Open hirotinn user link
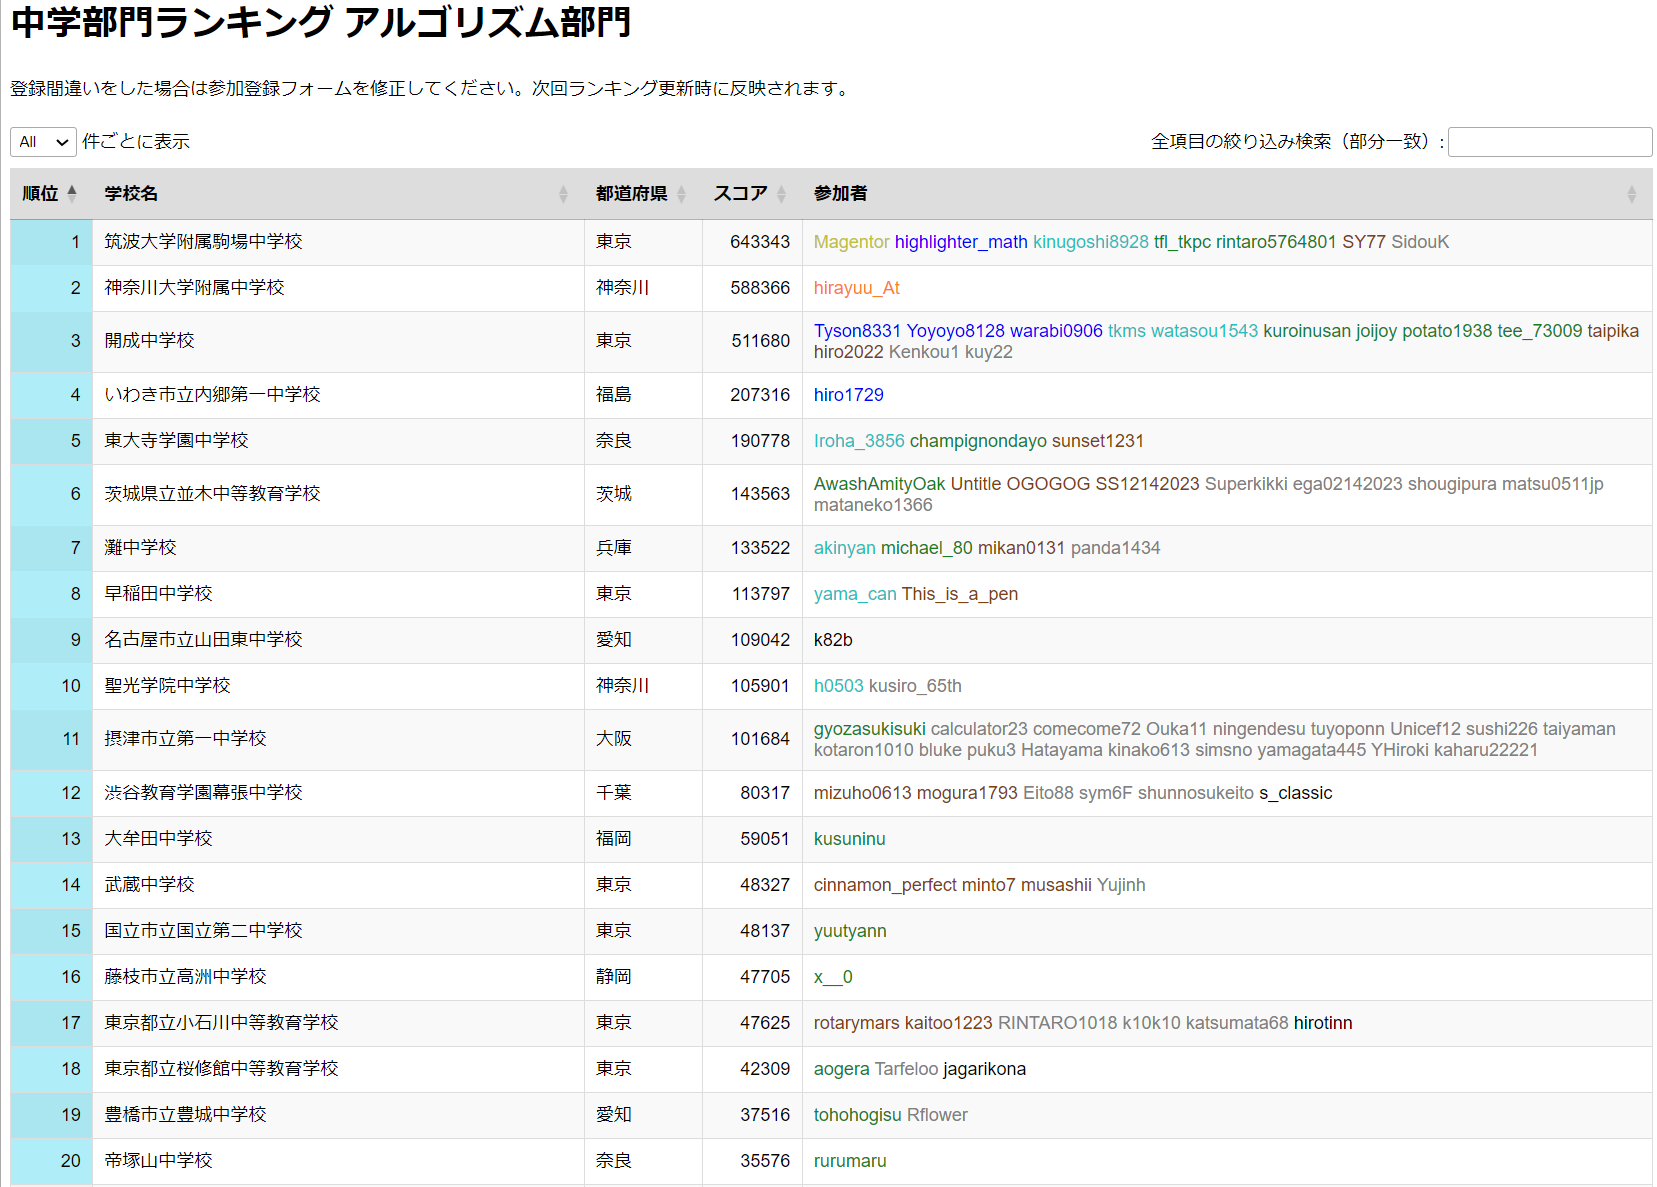Viewport: 1657px width, 1187px height. [1323, 1023]
